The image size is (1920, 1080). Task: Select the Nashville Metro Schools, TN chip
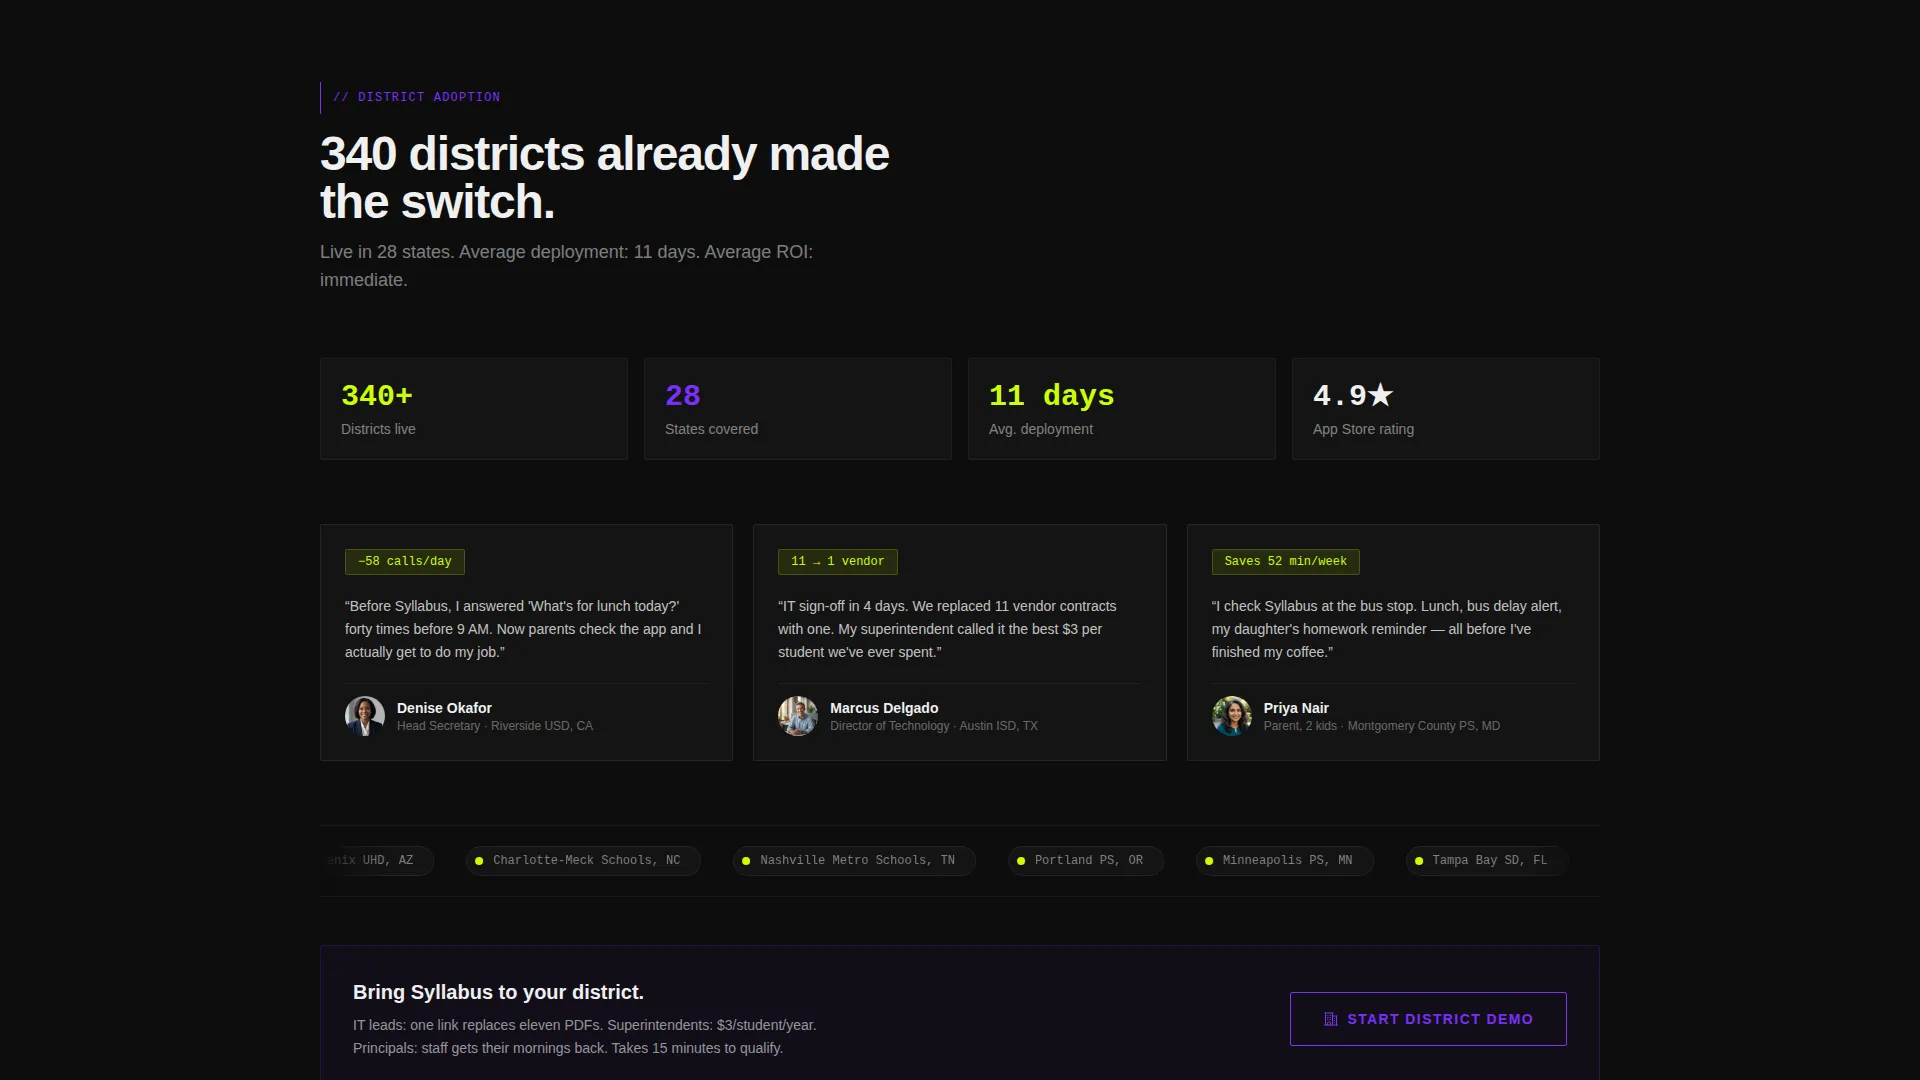tap(854, 861)
